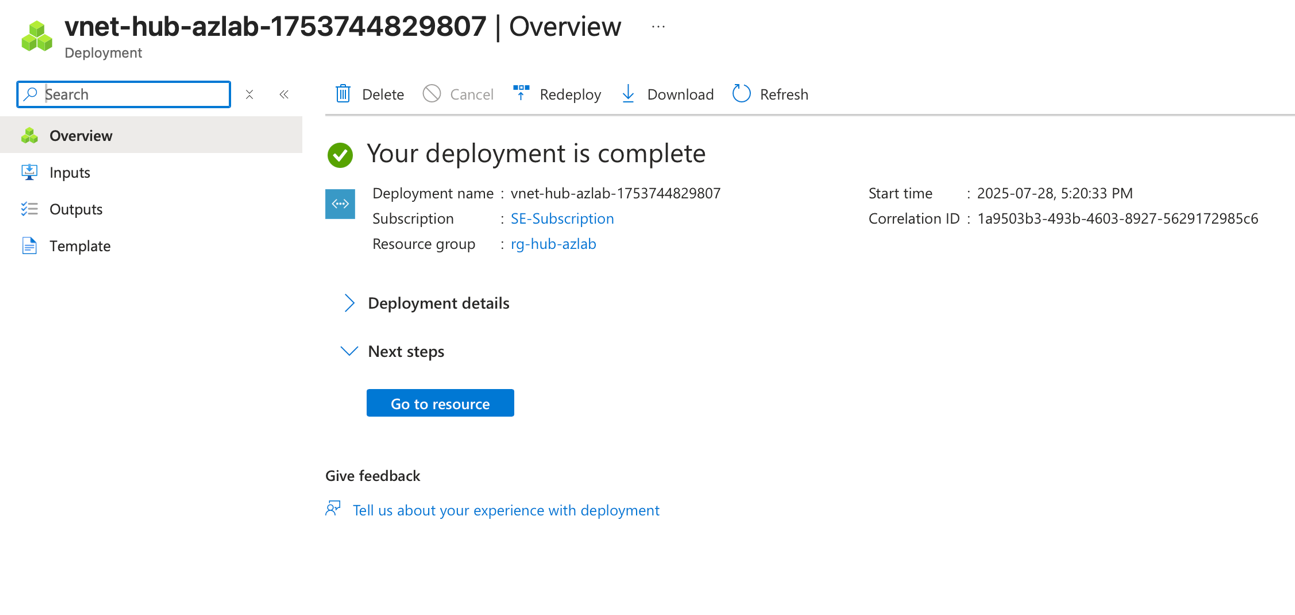The height and width of the screenshot is (615, 1295).
Task: Collapse the sidebar with double chevron
Action: point(284,94)
